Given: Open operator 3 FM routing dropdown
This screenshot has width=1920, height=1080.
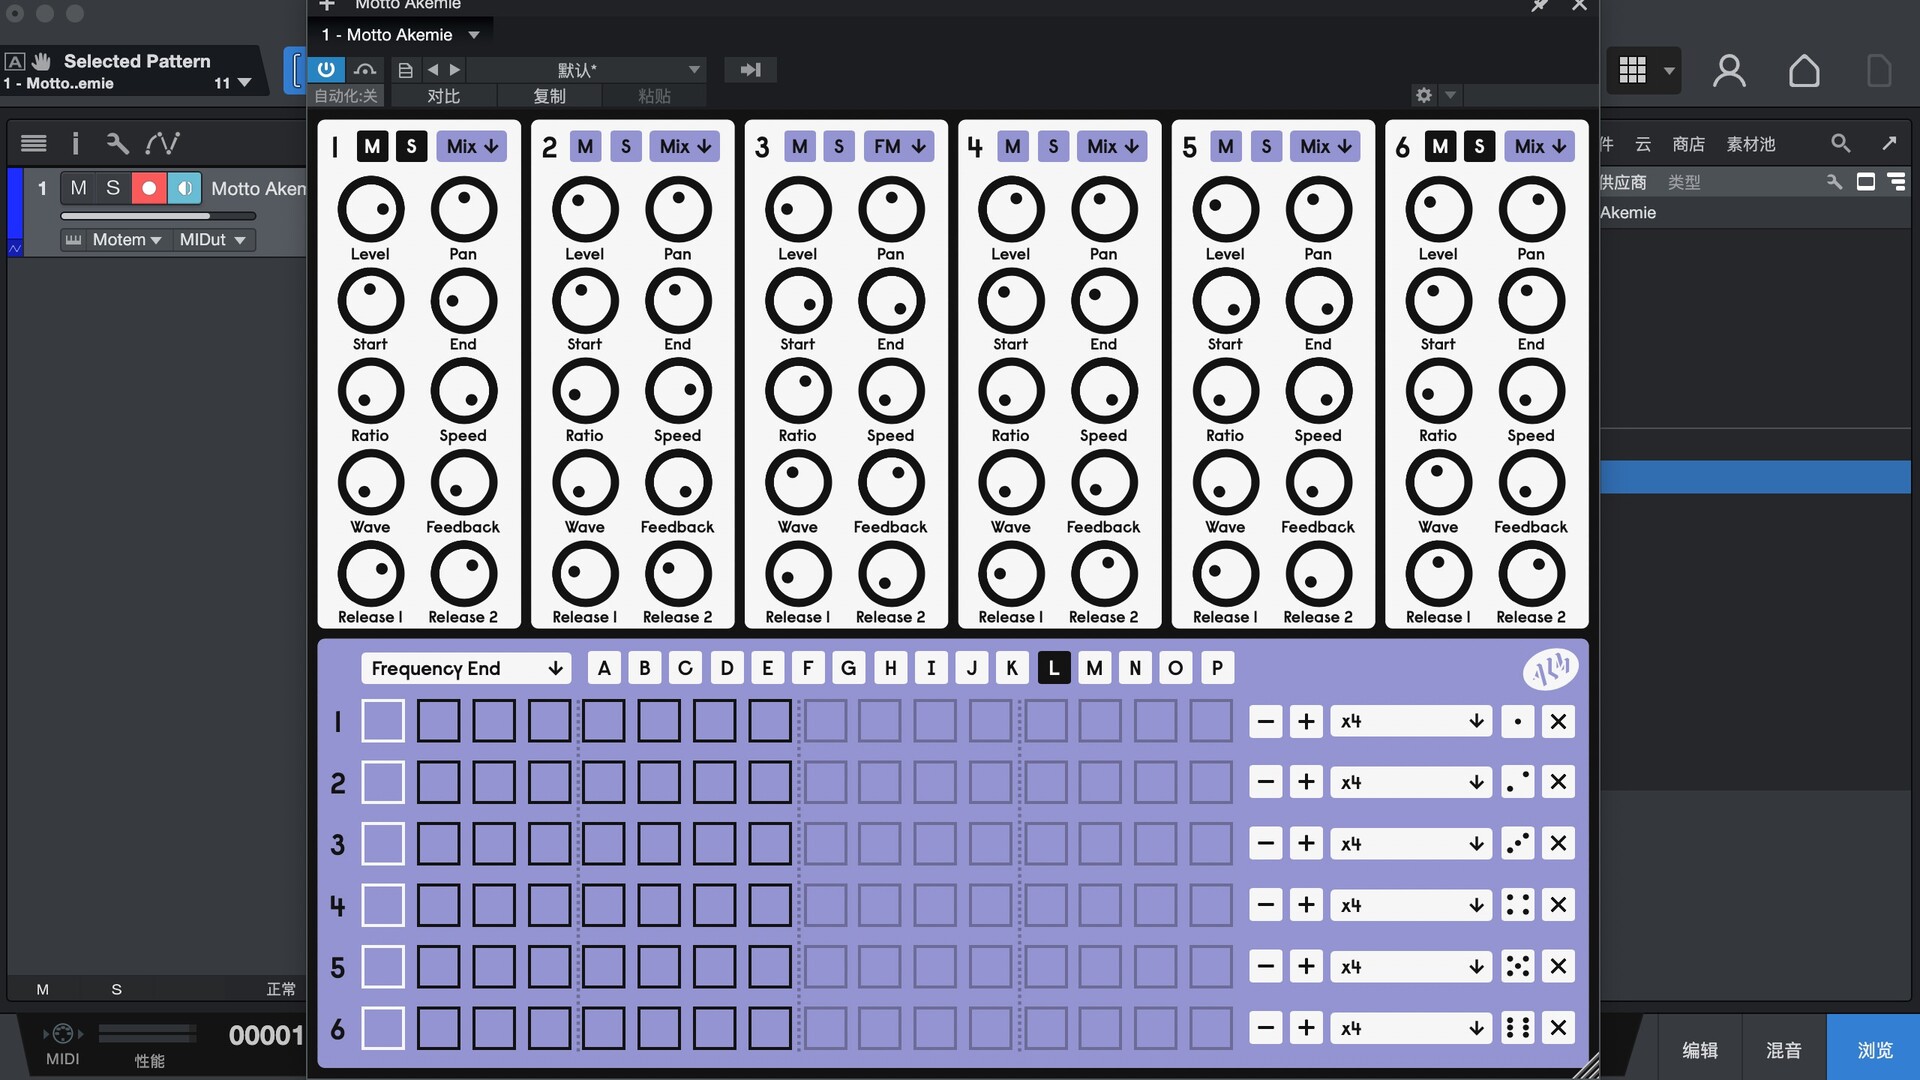Looking at the screenshot, I should click(898, 147).
